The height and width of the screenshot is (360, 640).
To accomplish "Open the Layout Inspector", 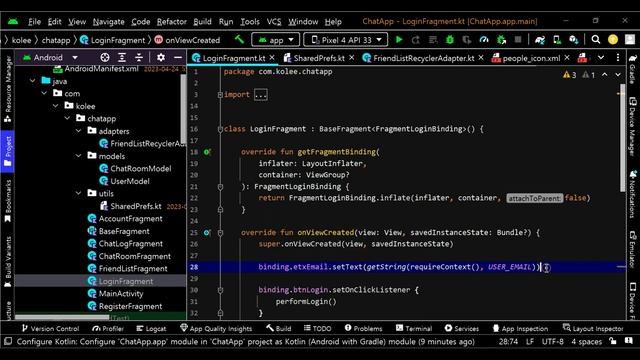I will [x=593, y=328].
